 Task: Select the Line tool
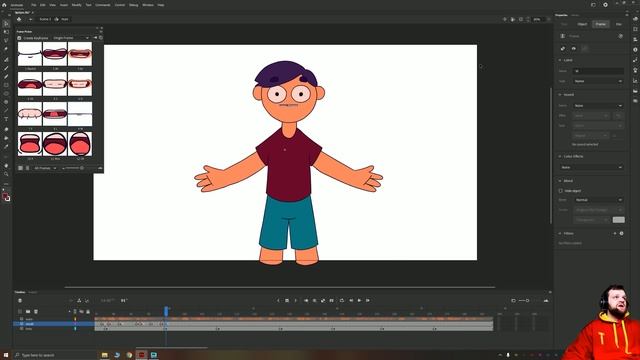point(6,111)
